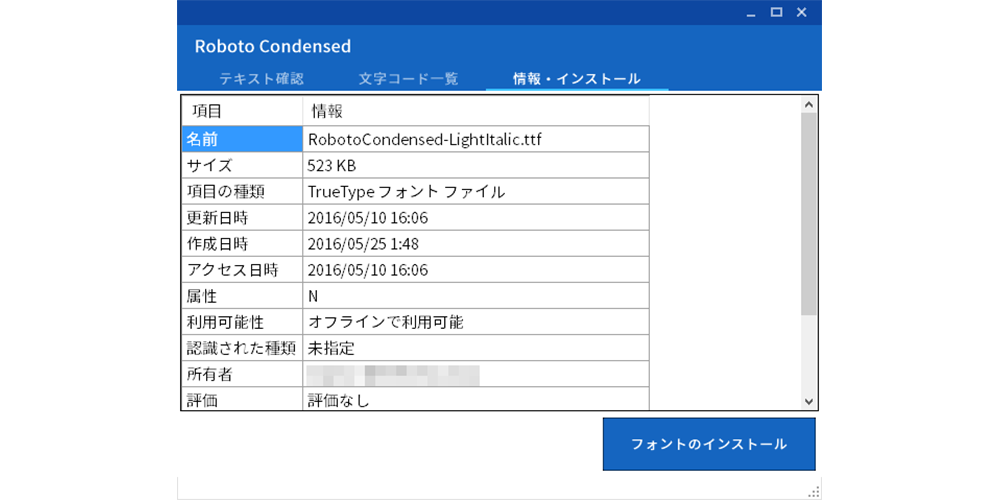Select the 評価 row label
1000x500 pixels.
242,399
